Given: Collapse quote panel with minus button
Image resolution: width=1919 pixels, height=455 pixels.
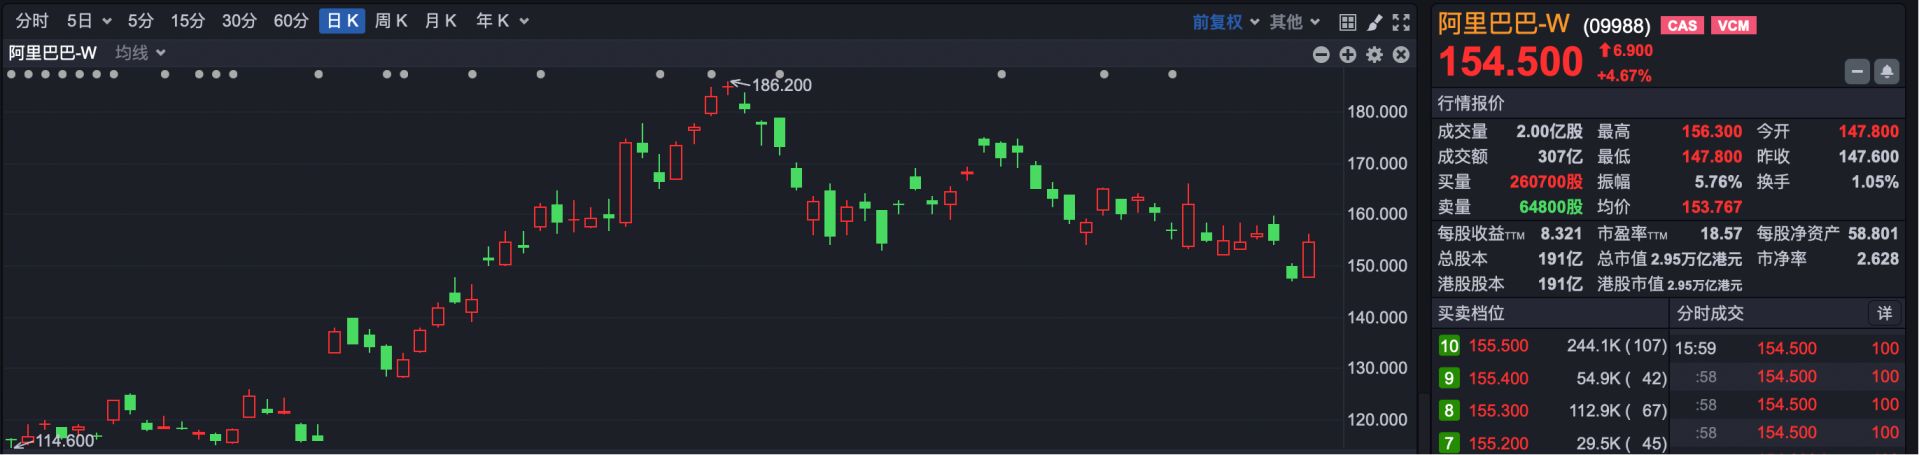Looking at the screenshot, I should (1857, 72).
